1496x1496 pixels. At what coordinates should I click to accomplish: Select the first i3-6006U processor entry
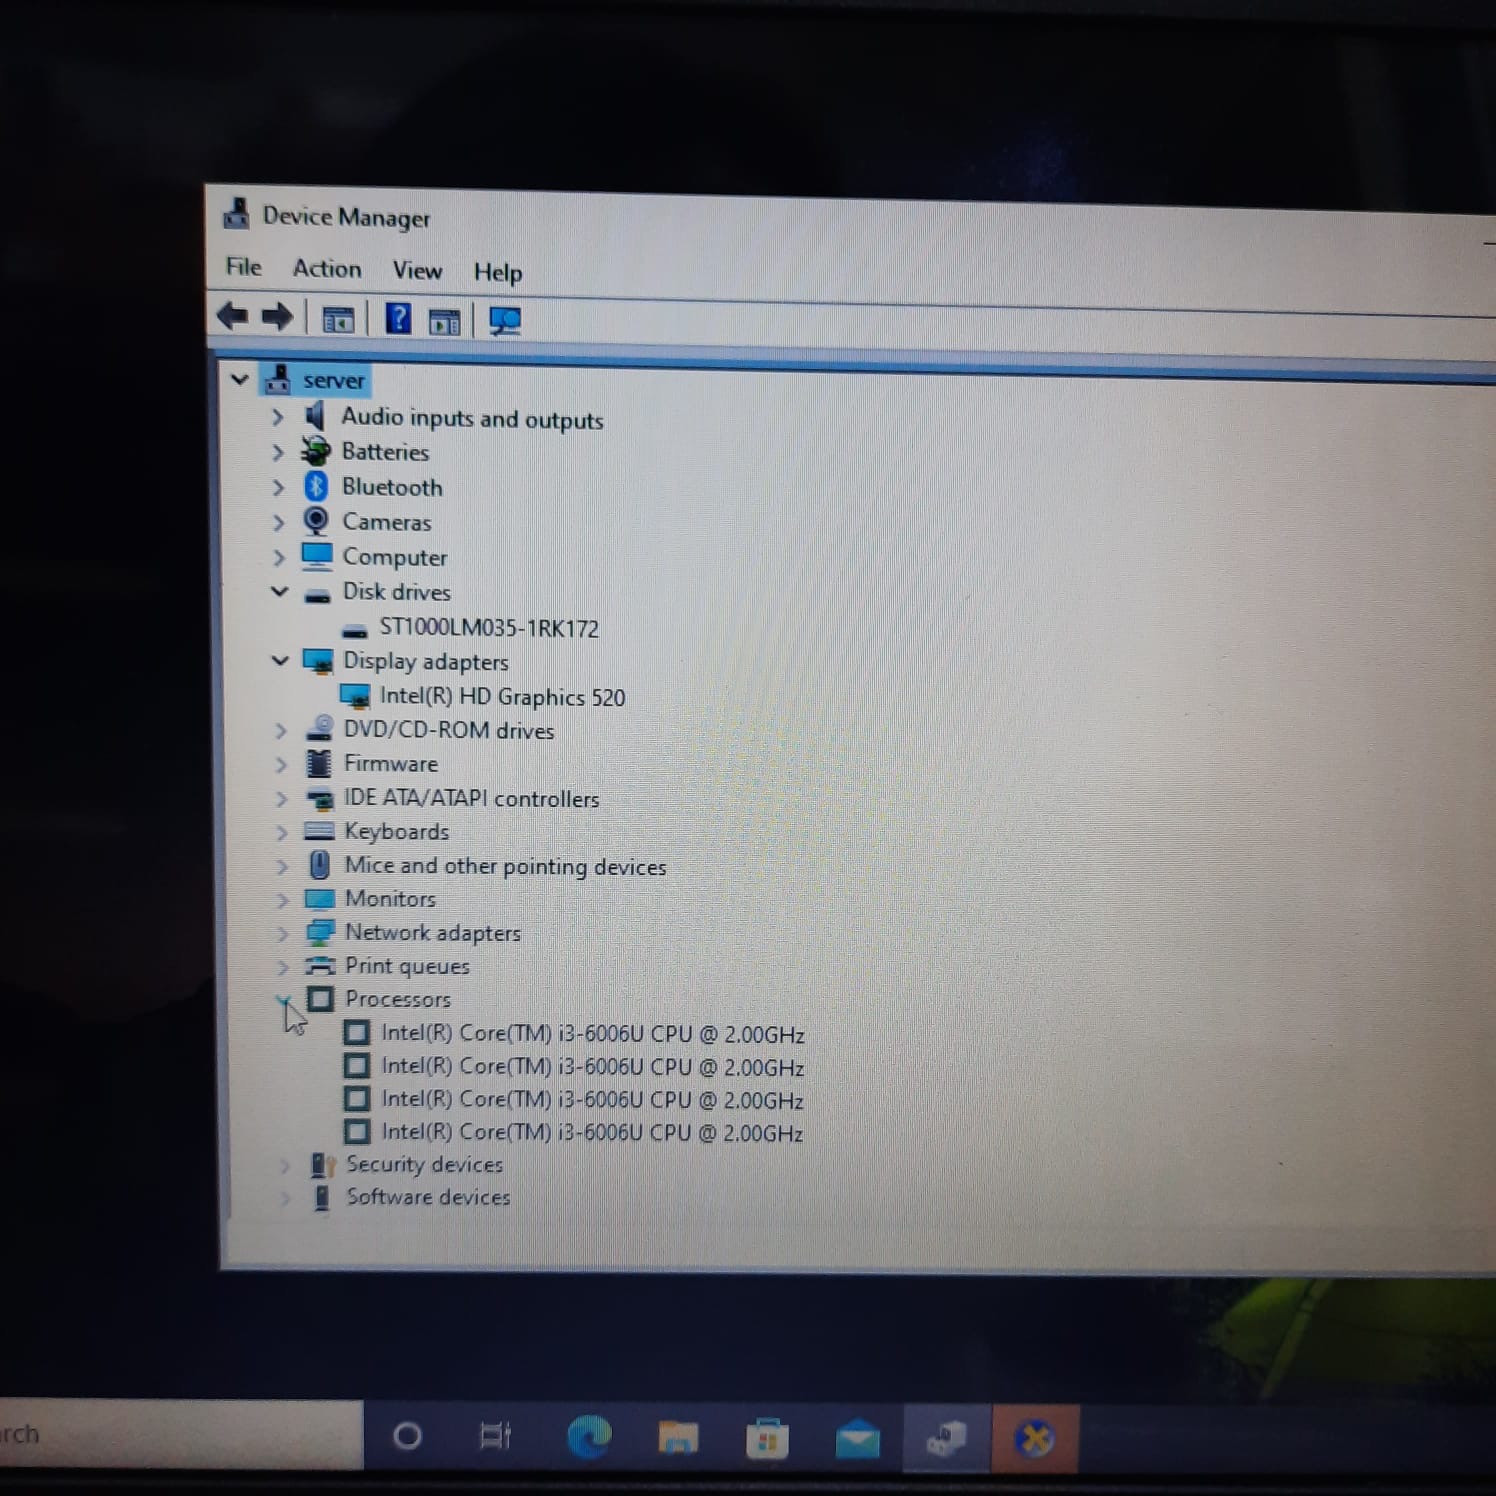[x=592, y=1033]
